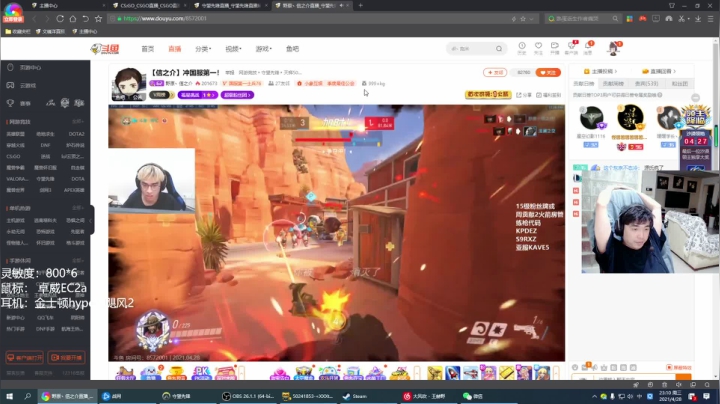Switch to the 粉丝团 tab

(x=680, y=84)
